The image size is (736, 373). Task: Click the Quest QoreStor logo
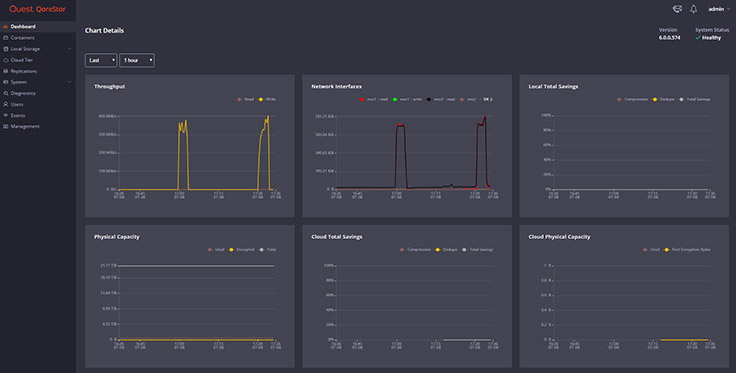[x=38, y=9]
